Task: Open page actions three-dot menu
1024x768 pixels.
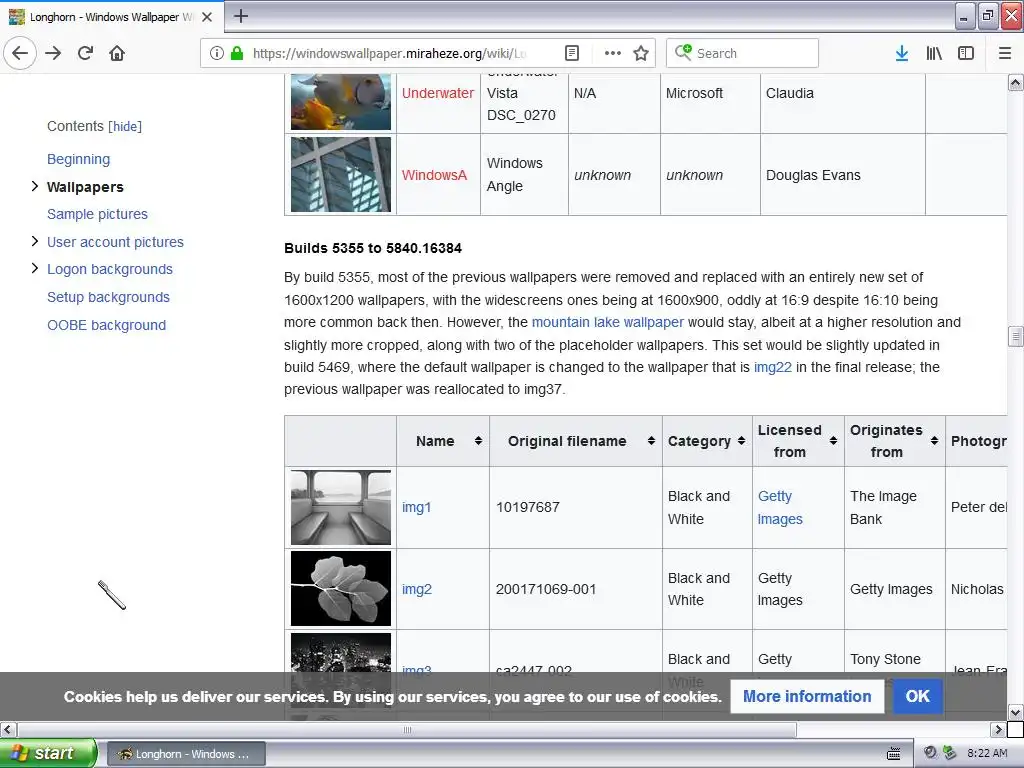Action: pyautogui.click(x=613, y=53)
